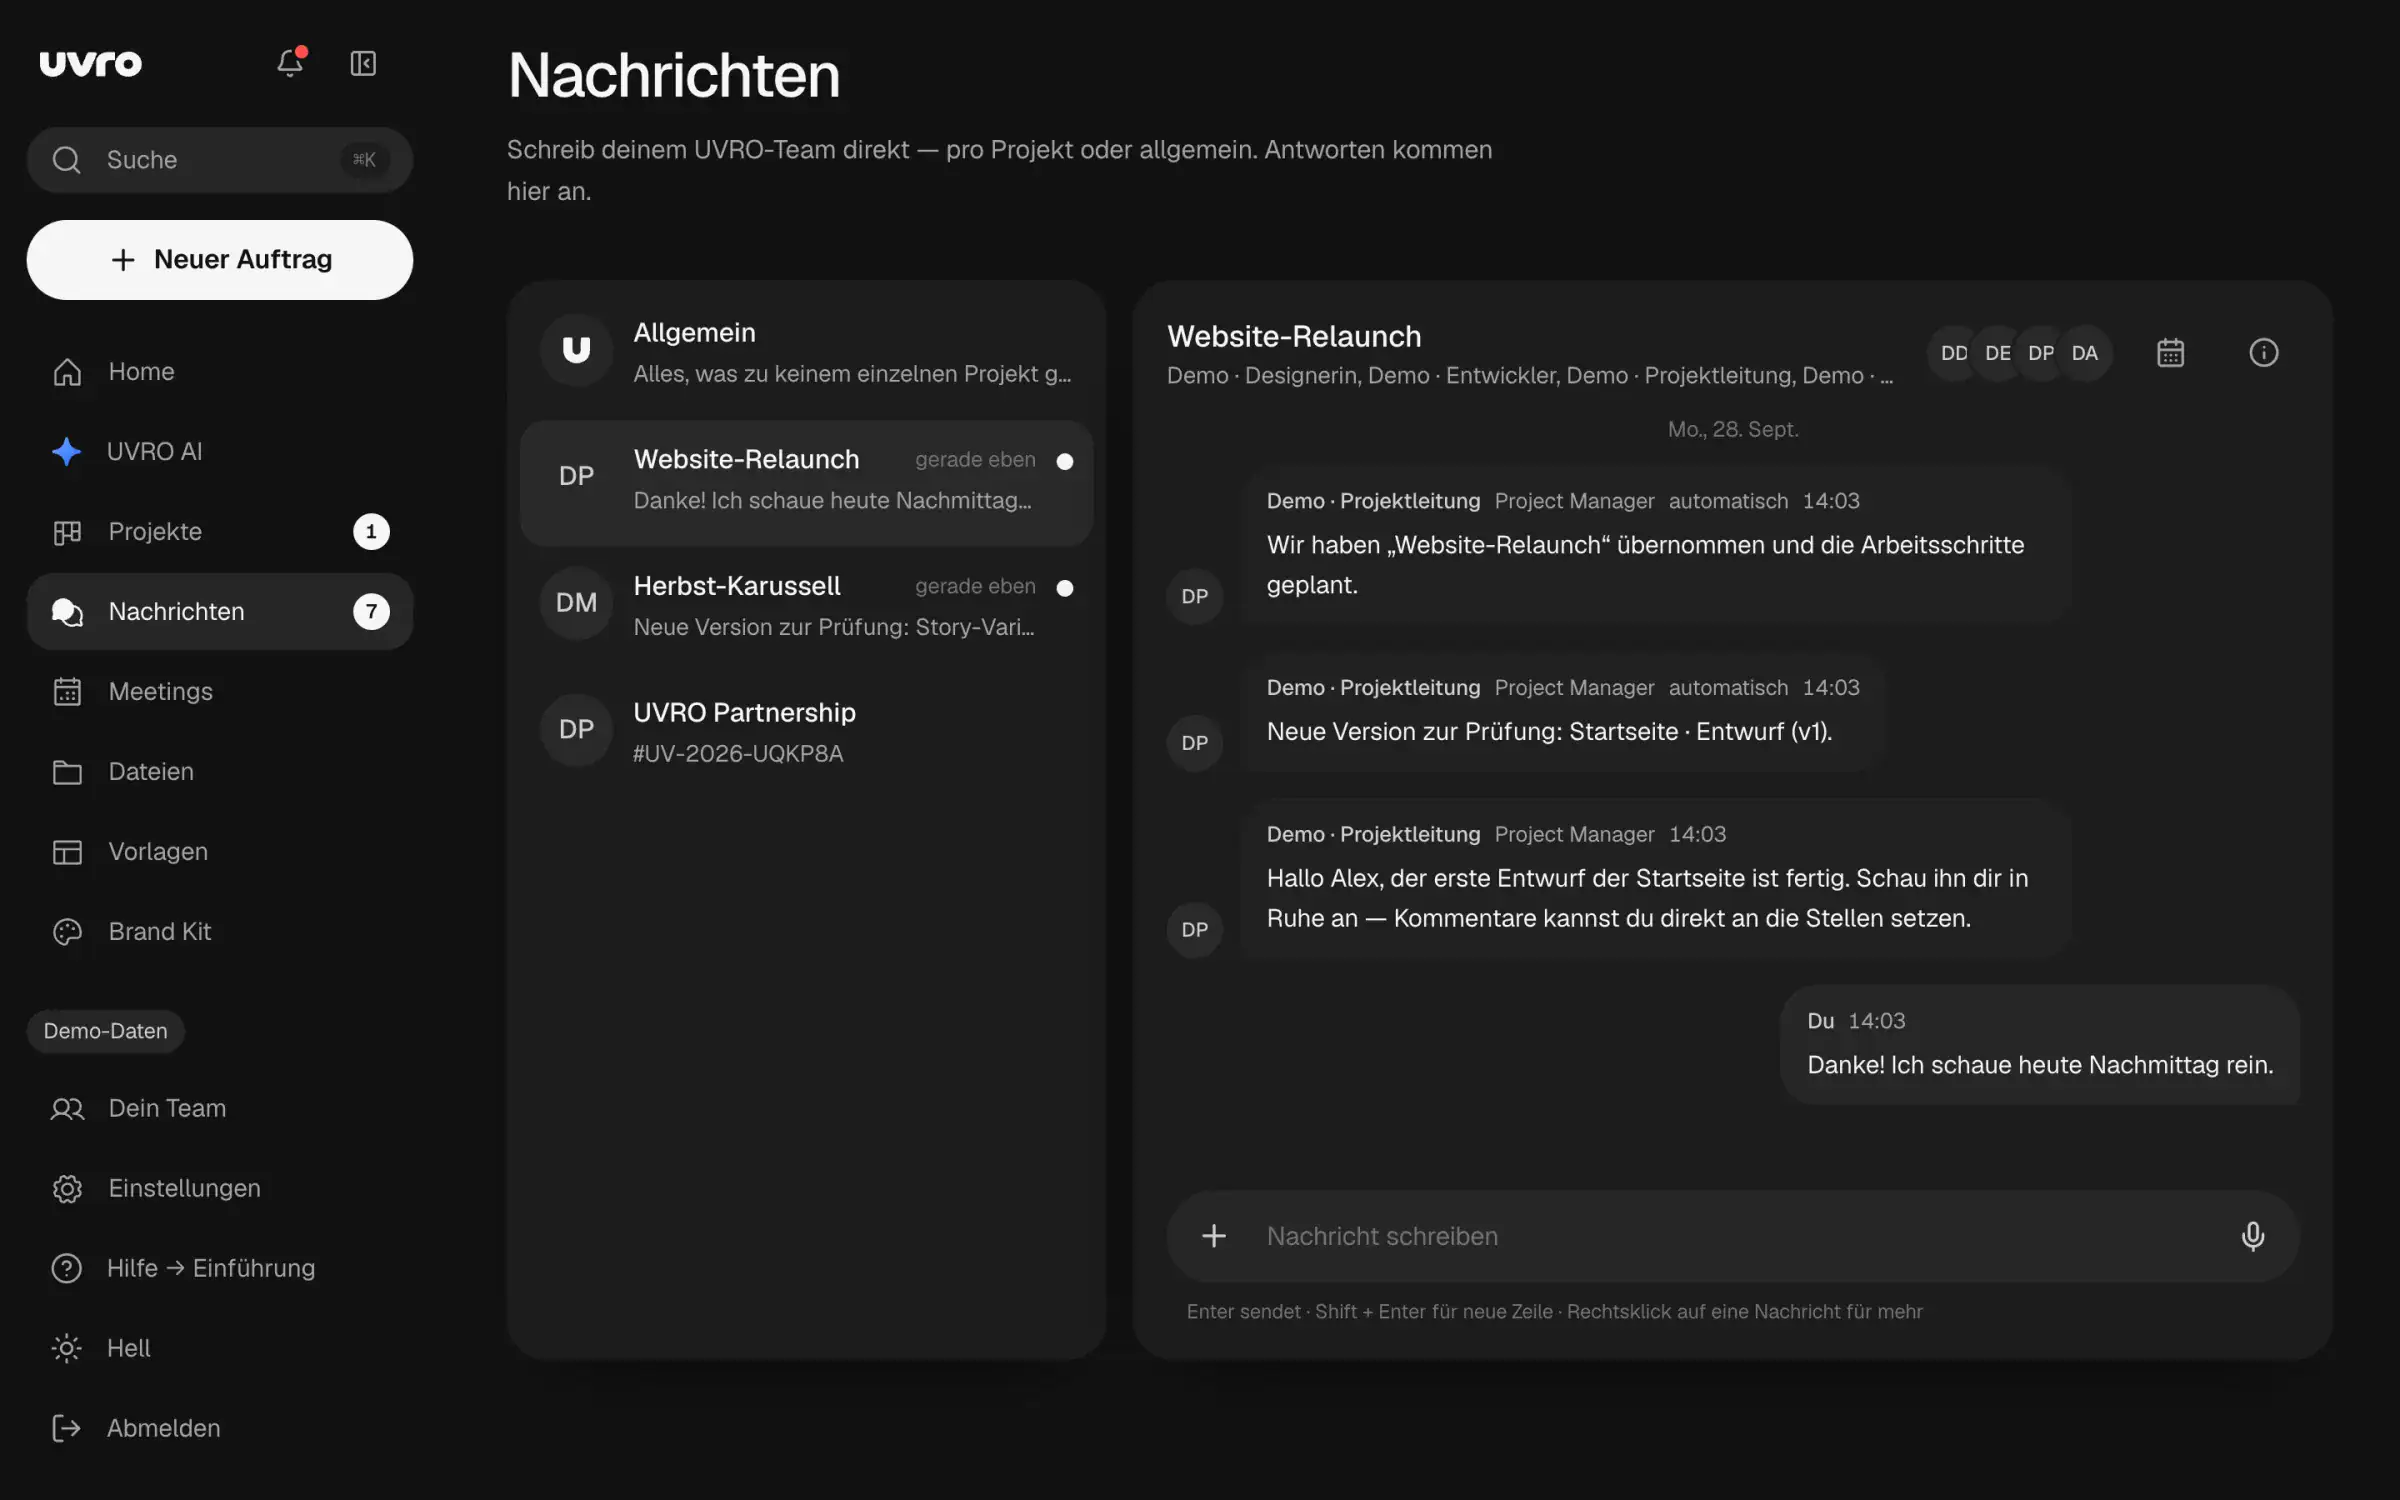Screen dimensions: 2400x1500
Task: Click the message "Danke! Ich schaue heute Nachmittag rein."
Action: pos(2040,1045)
